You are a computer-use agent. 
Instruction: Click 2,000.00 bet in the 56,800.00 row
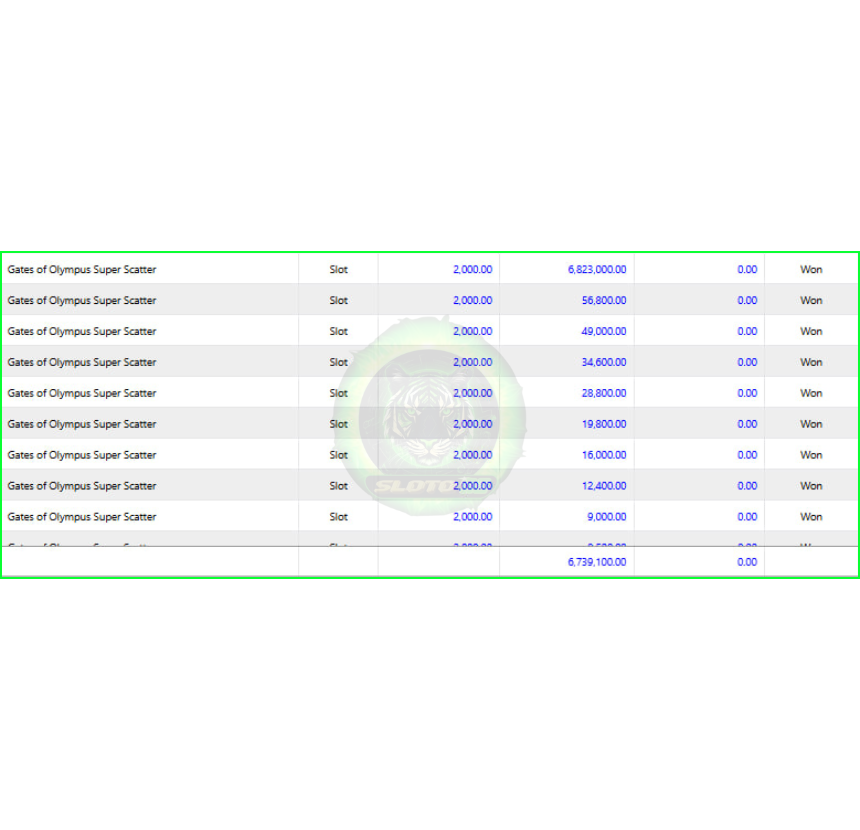[473, 300]
